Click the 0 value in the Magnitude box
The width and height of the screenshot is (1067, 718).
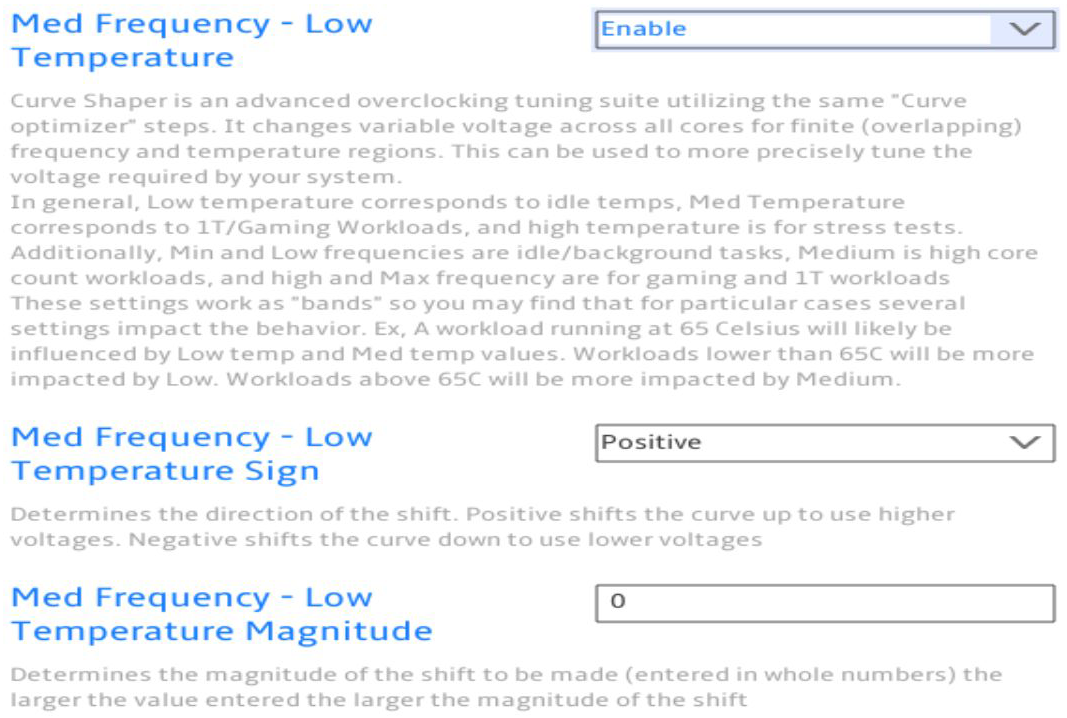click(617, 601)
